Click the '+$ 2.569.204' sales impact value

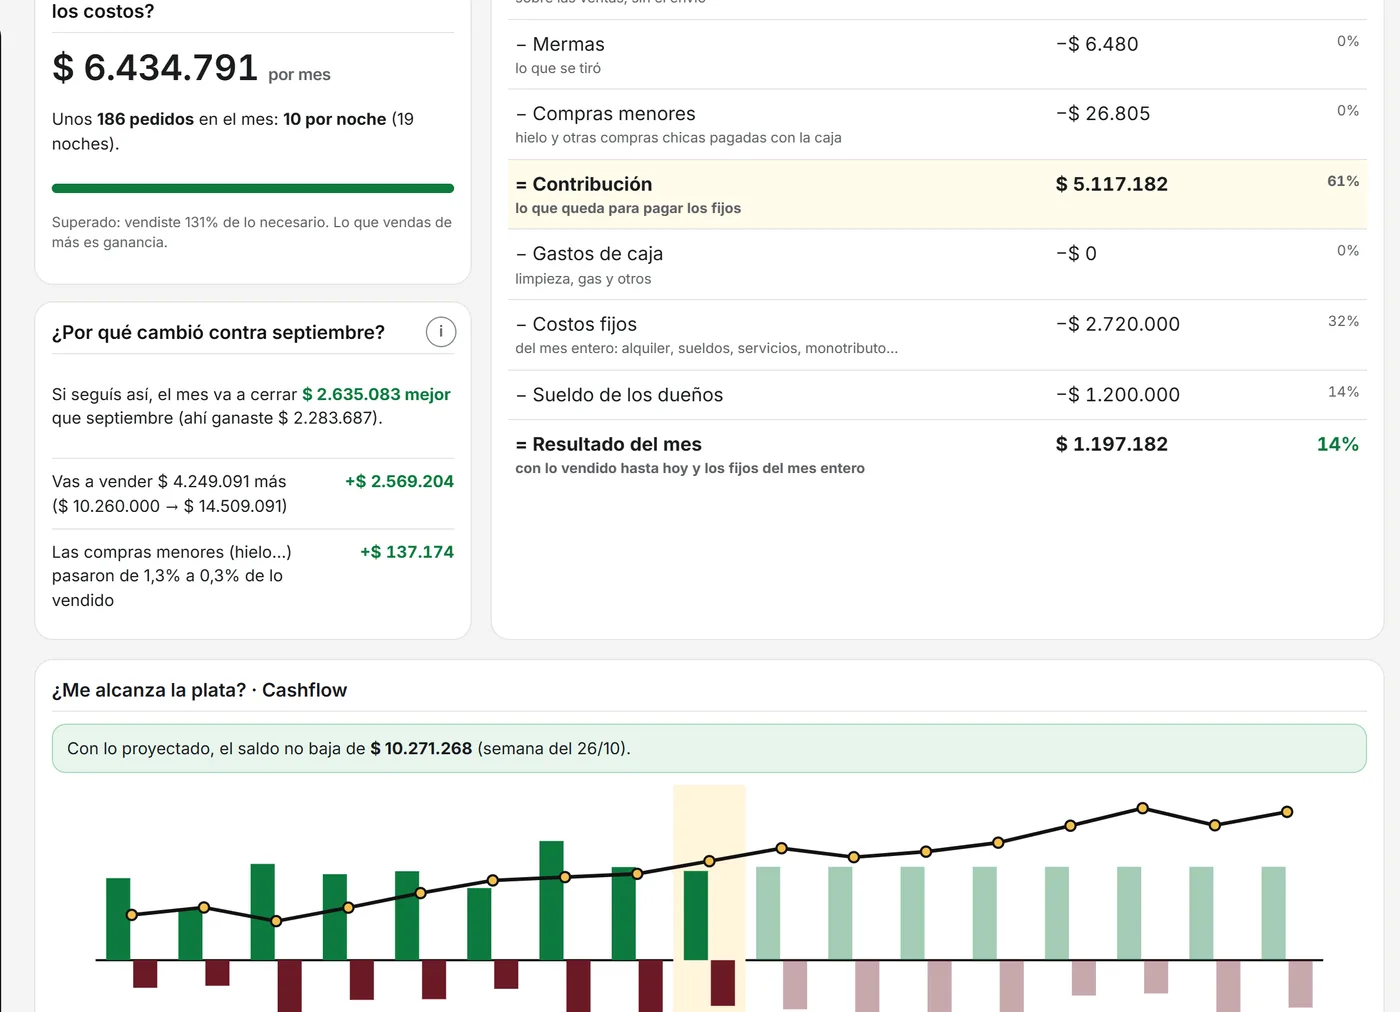point(399,481)
